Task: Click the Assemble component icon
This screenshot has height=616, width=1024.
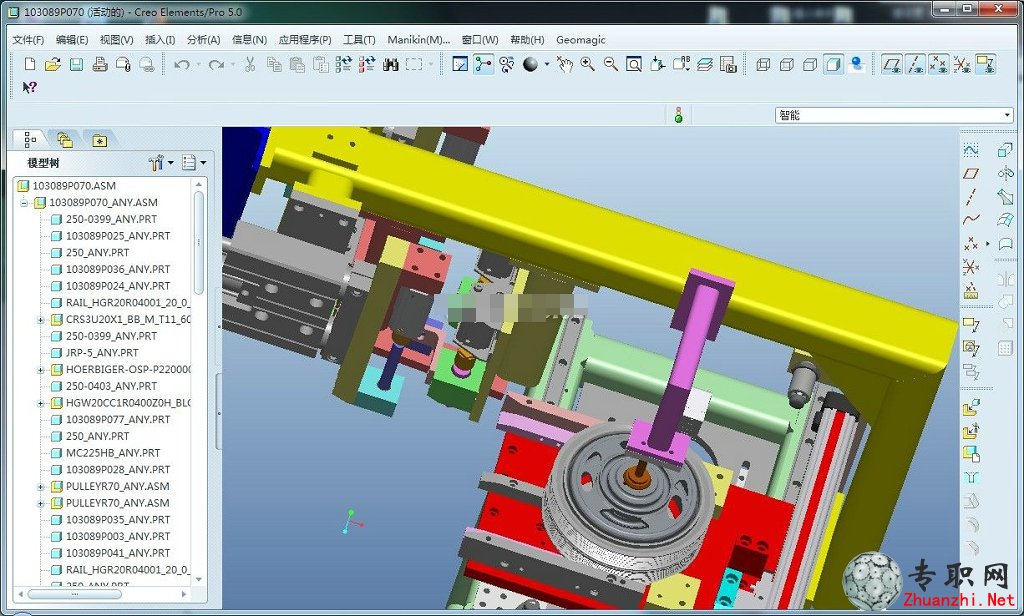Action: click(970, 408)
